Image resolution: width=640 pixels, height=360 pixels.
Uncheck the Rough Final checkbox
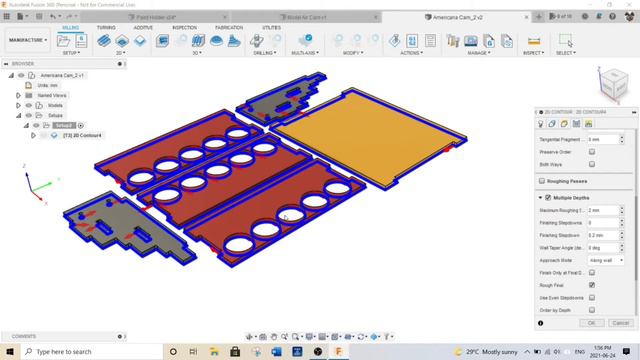coord(592,285)
